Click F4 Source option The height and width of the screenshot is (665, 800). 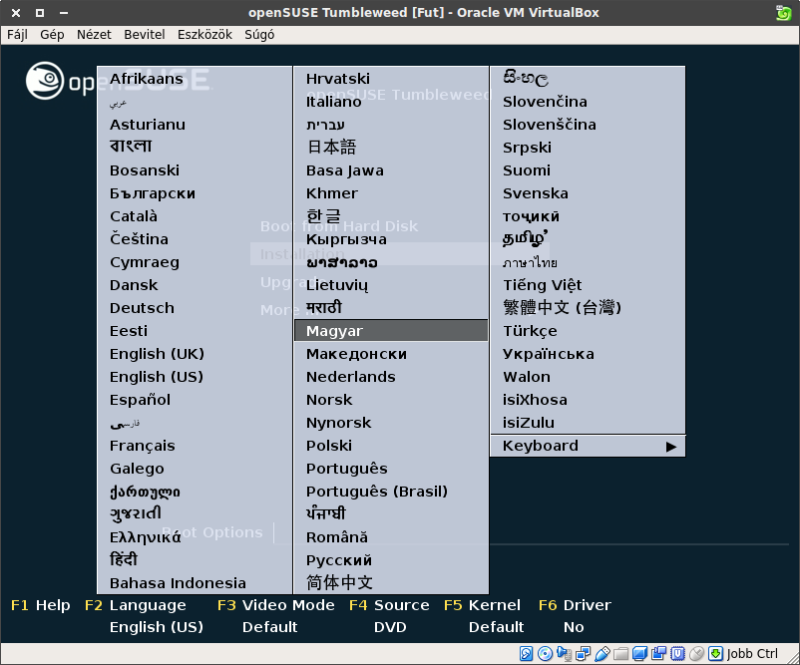389,605
